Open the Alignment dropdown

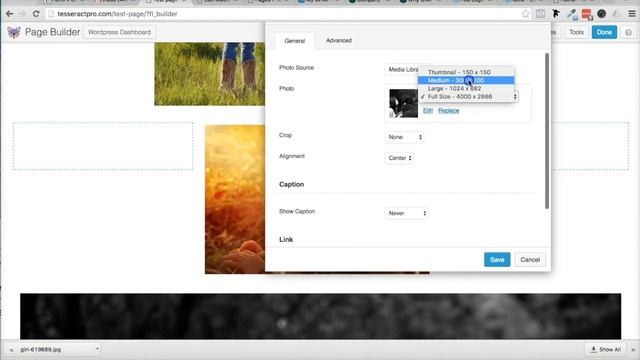(399, 158)
